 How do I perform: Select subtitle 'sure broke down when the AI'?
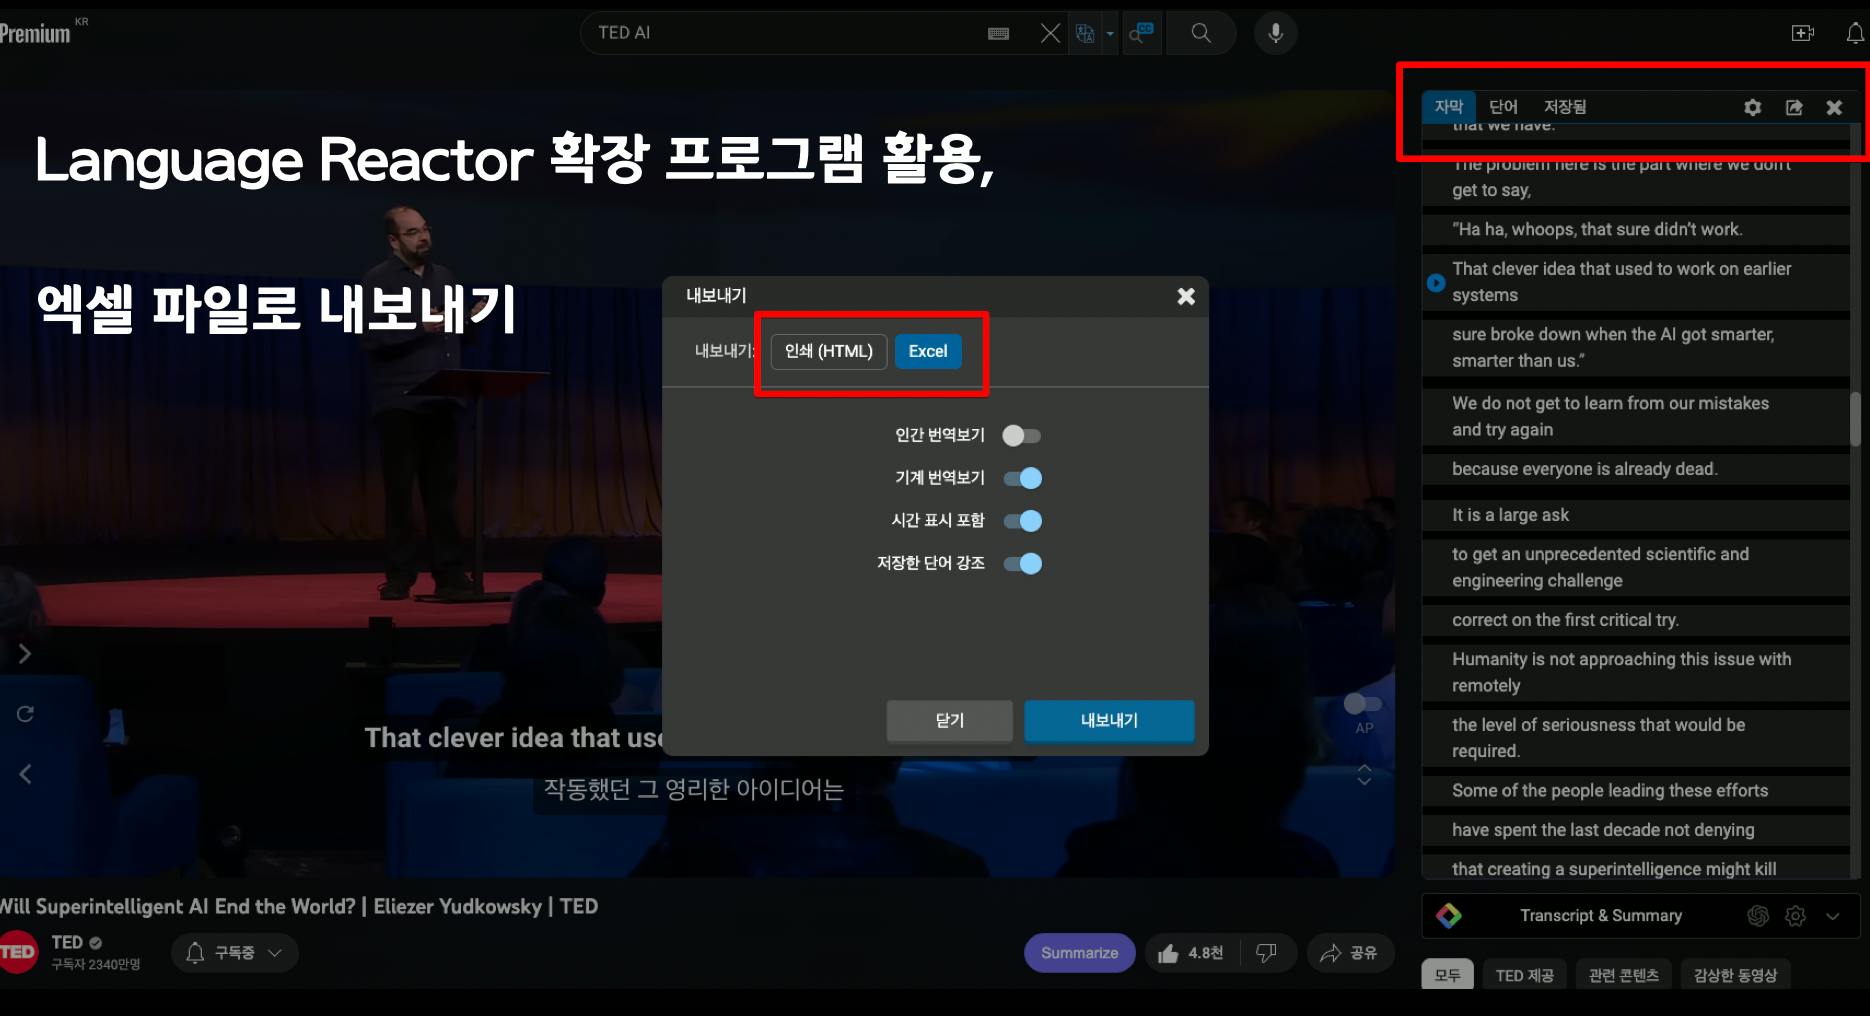point(1636,347)
